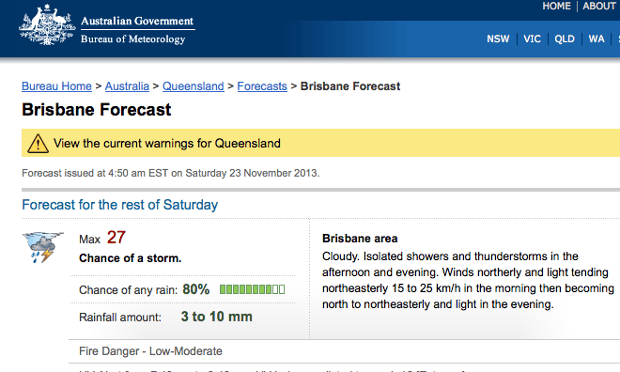Open the Queensland breadcrumb link

click(193, 86)
